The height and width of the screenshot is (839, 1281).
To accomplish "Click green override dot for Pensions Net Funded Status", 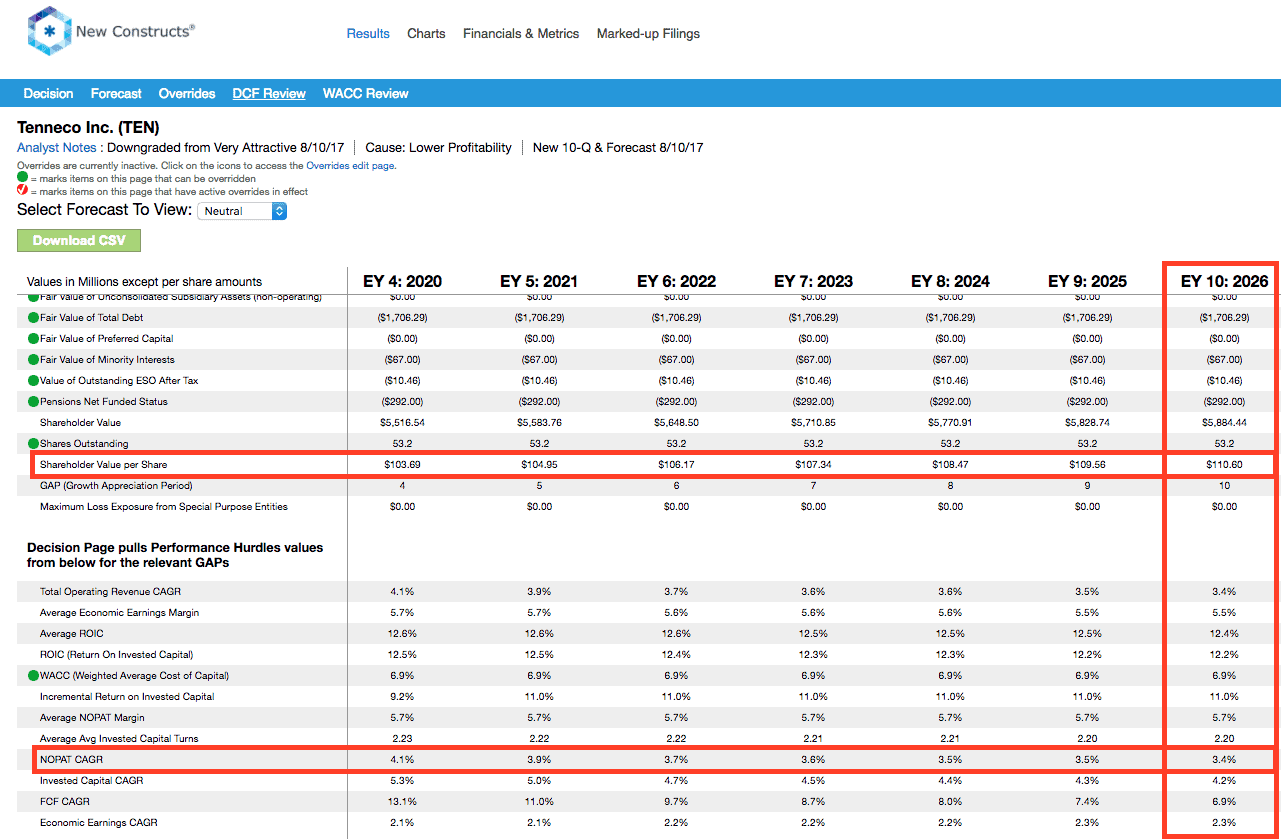I will [33, 402].
